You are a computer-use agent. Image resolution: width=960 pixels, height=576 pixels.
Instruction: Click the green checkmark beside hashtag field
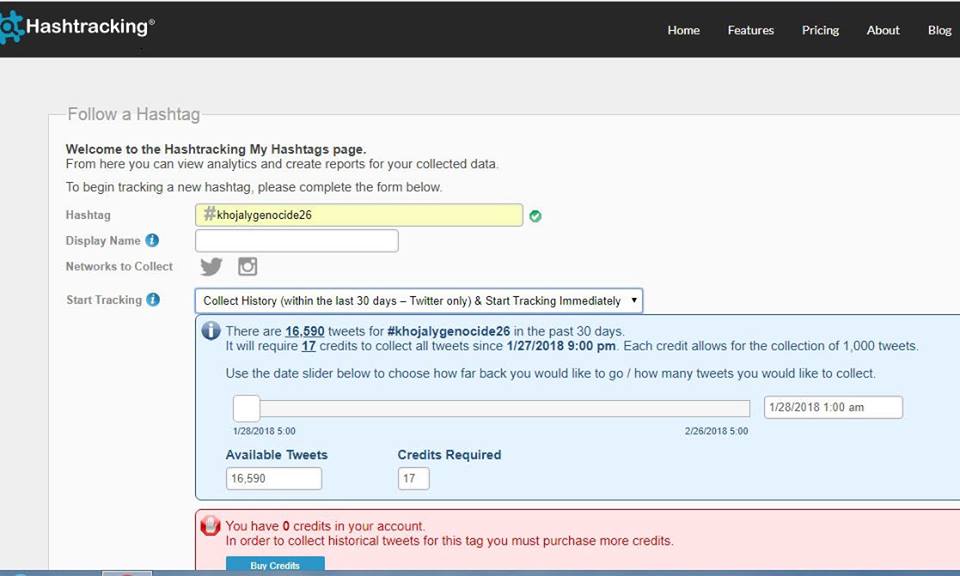click(x=535, y=216)
